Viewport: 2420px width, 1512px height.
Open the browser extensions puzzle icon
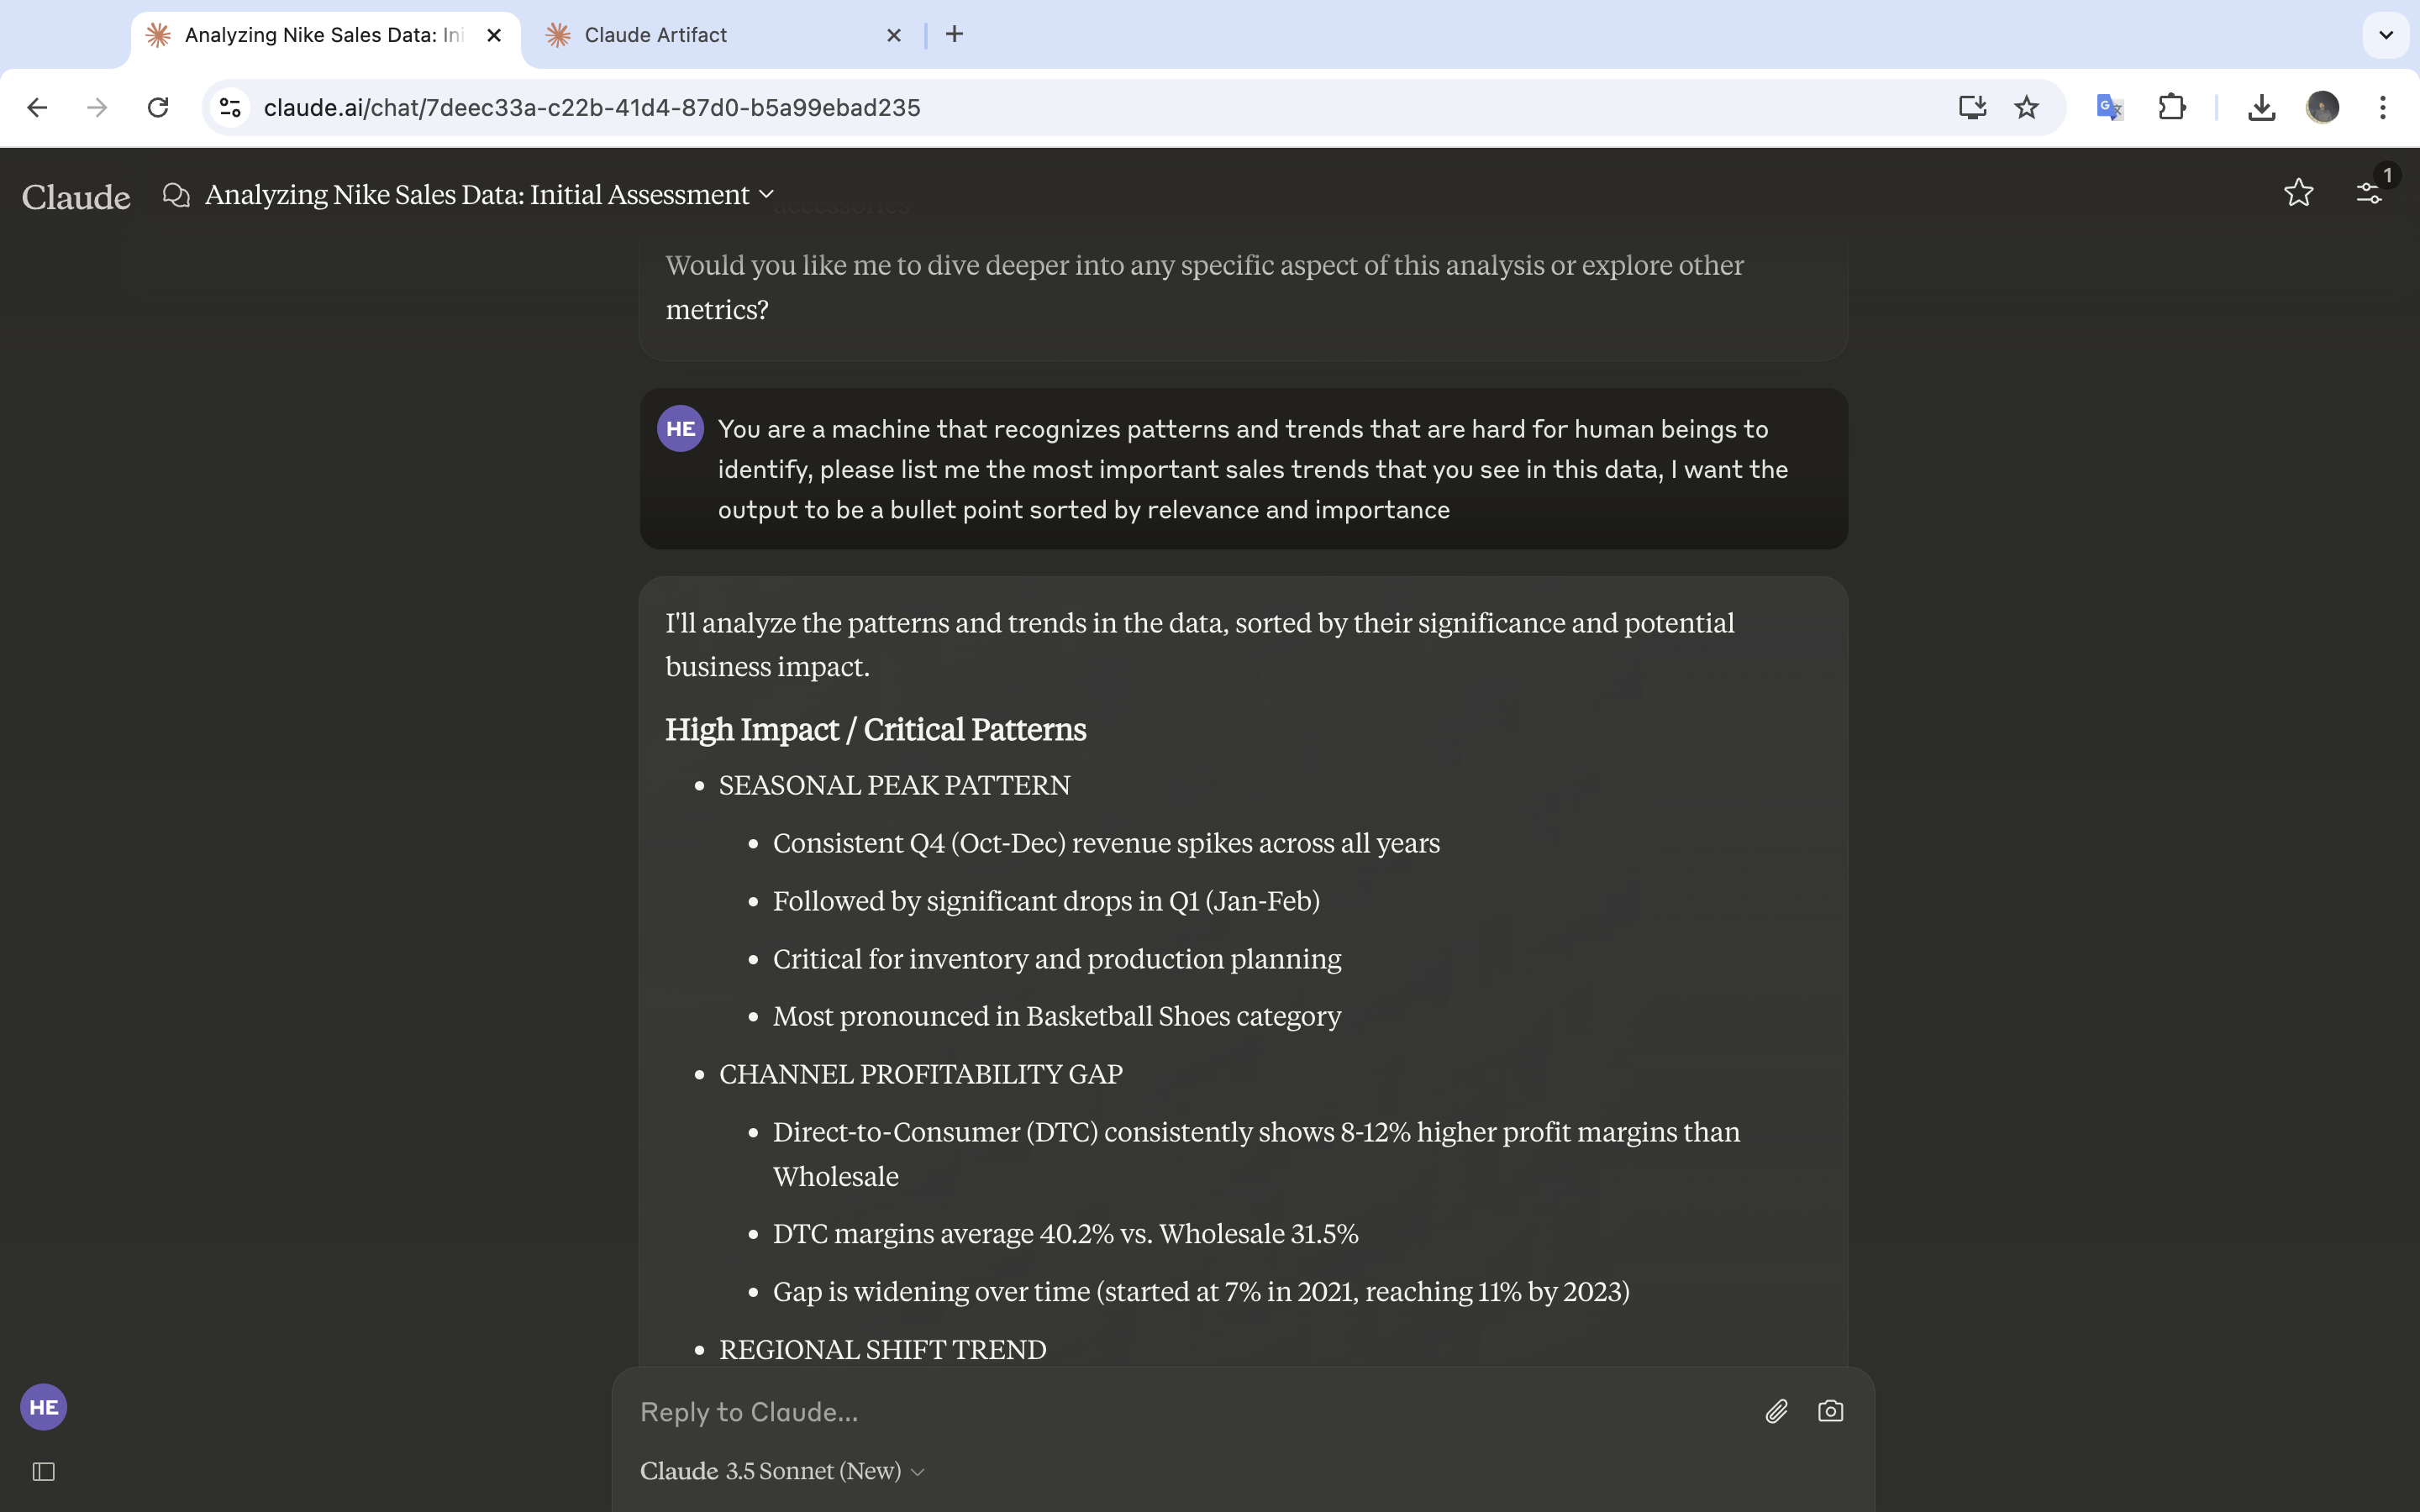tap(2171, 107)
